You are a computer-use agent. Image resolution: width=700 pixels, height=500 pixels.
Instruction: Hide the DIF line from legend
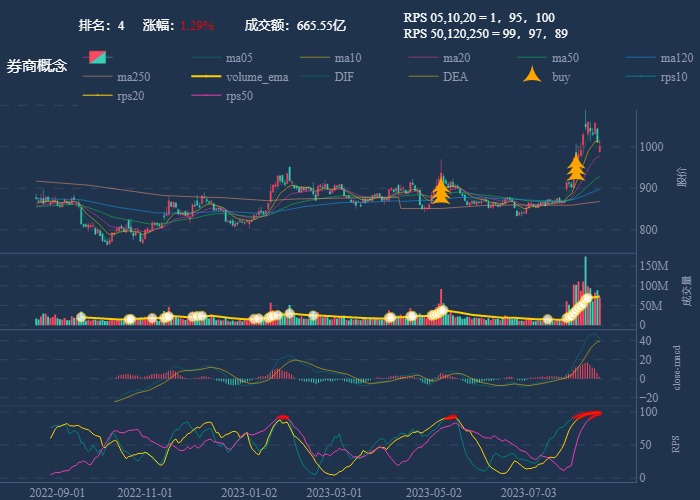[x=343, y=76]
